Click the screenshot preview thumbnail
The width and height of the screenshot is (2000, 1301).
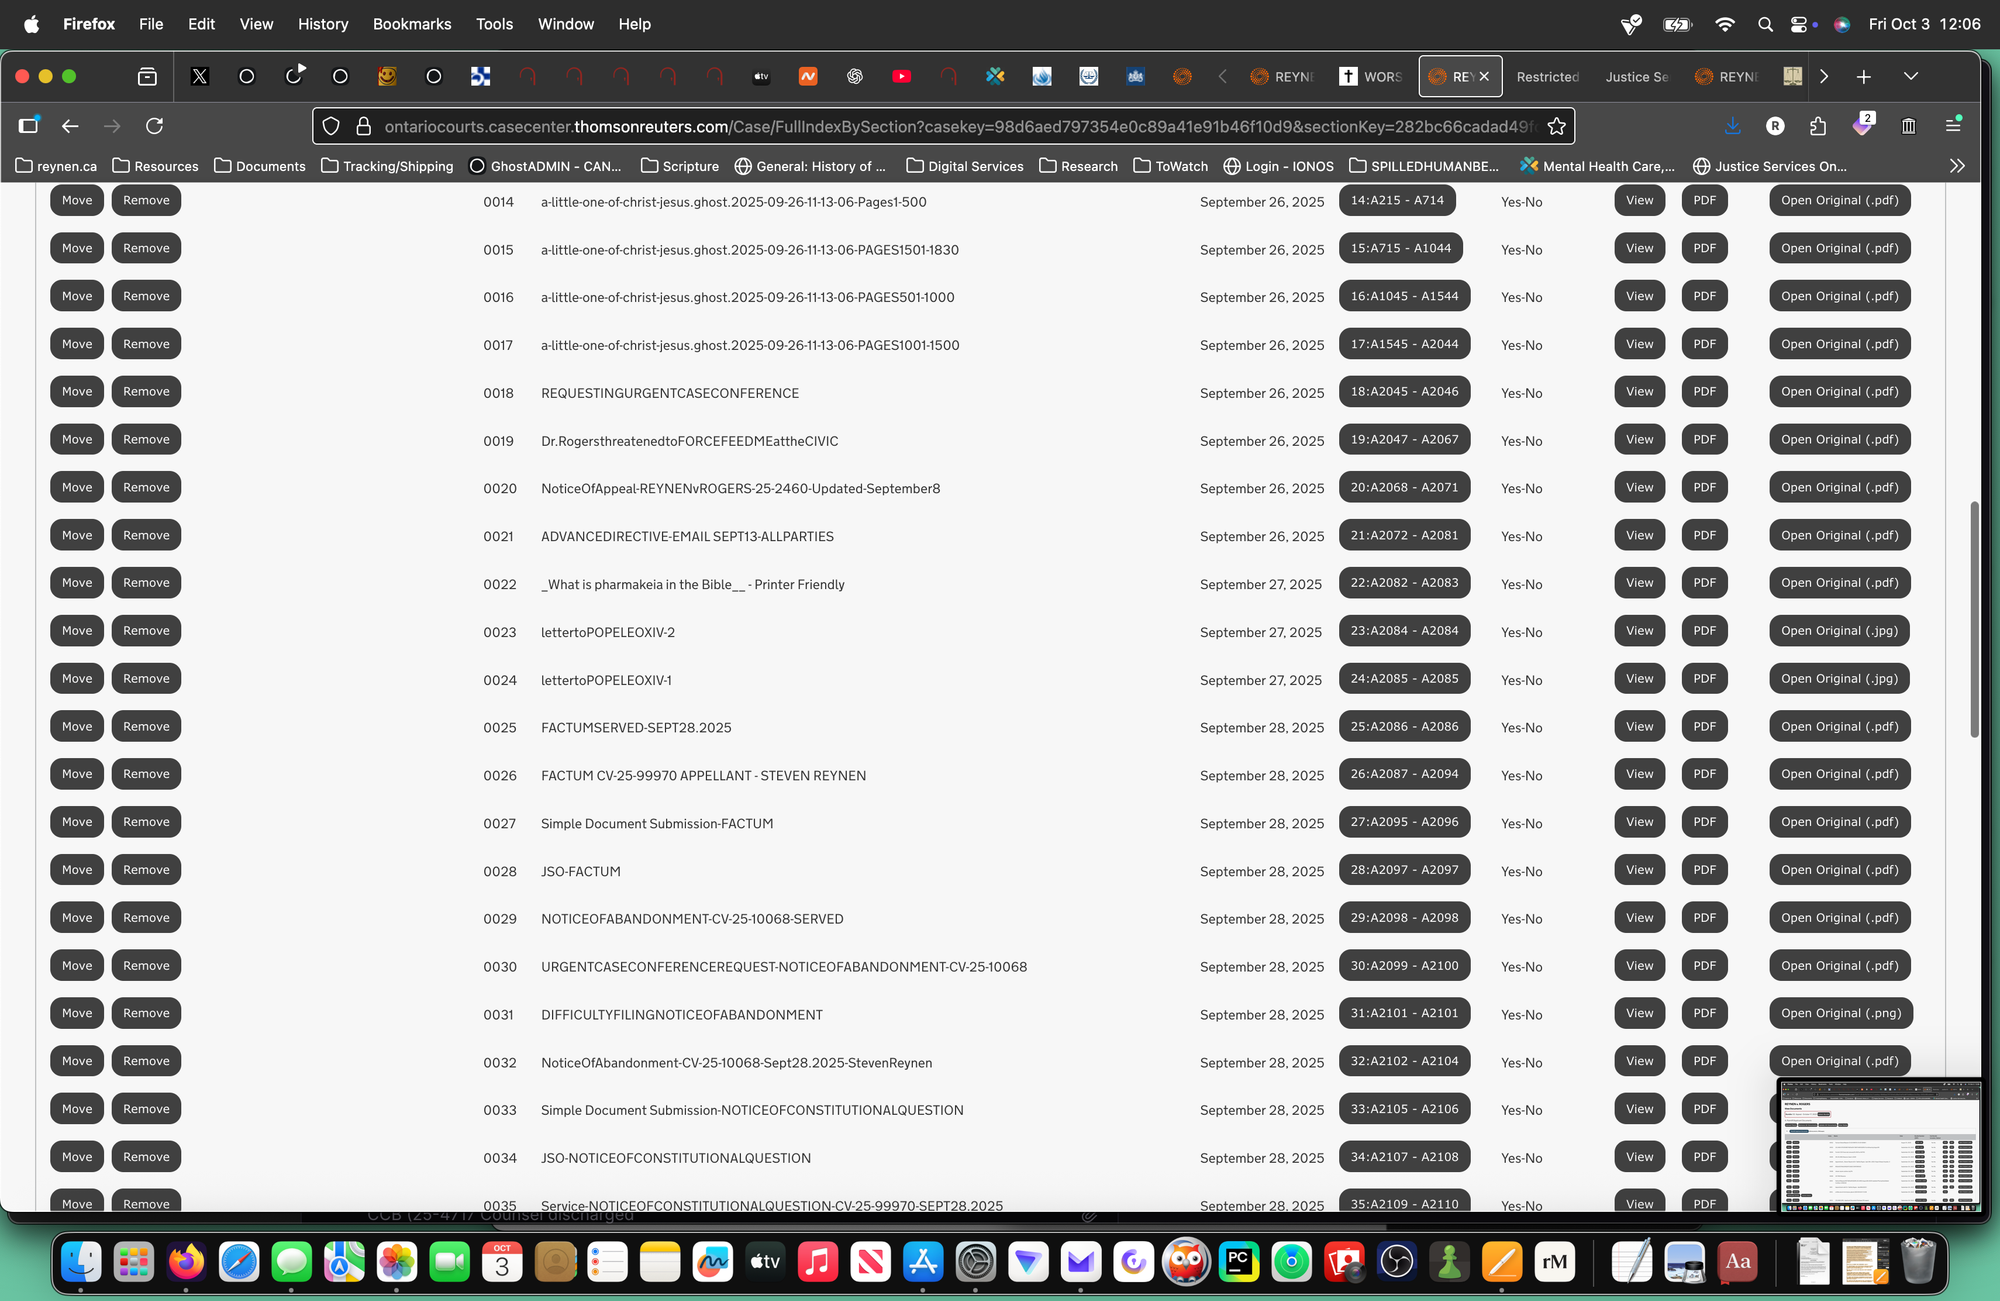pyautogui.click(x=1879, y=1146)
